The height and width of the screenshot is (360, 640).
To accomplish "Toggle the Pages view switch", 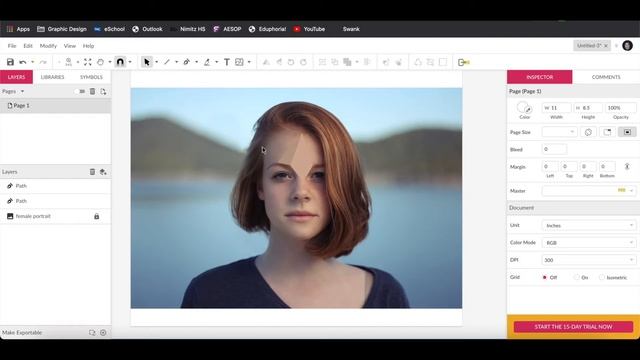I will [x=80, y=91].
